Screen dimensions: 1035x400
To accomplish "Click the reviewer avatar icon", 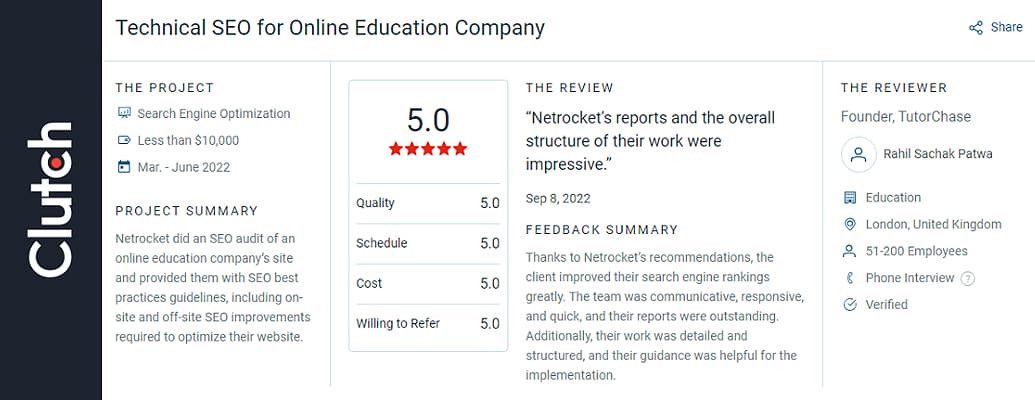I will pyautogui.click(x=858, y=155).
